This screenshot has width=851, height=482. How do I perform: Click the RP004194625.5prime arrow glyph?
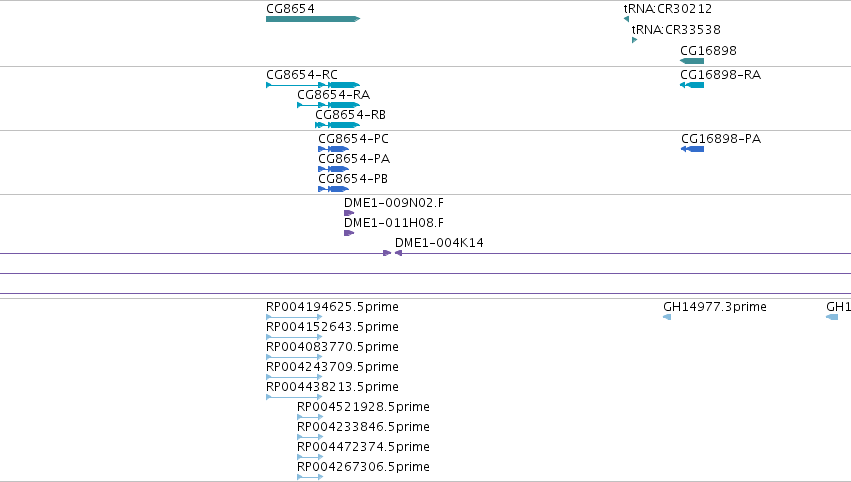[294, 318]
